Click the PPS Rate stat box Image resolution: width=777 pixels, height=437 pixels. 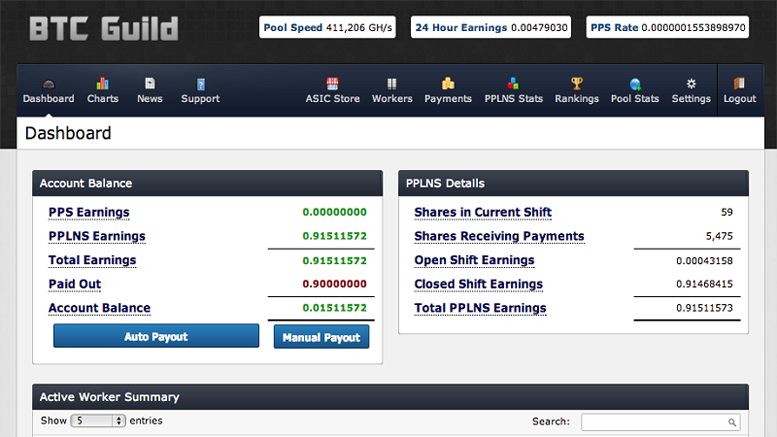click(x=667, y=27)
